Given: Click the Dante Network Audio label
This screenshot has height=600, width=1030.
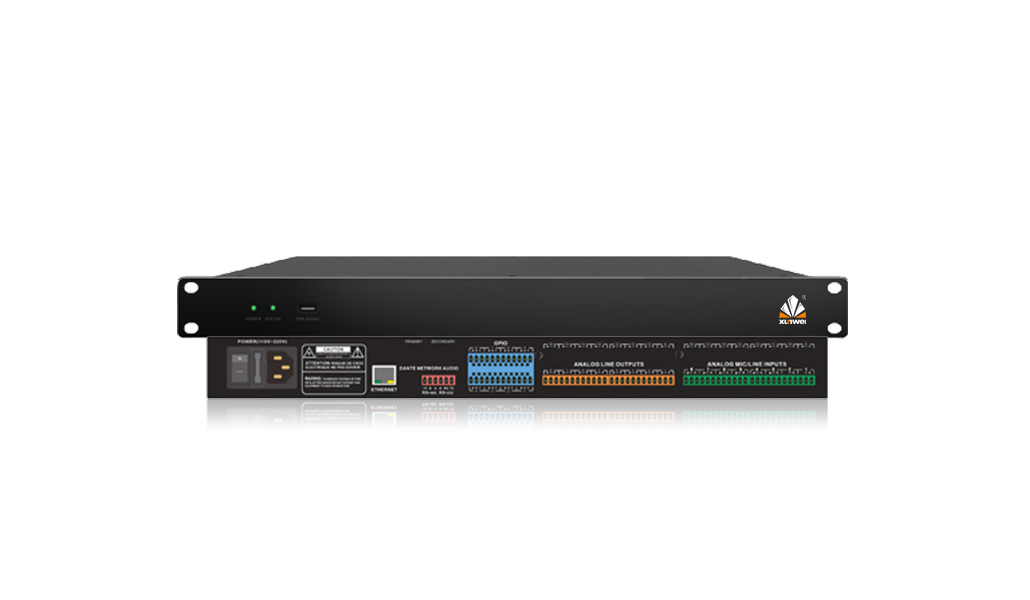Looking at the screenshot, I should [x=429, y=369].
